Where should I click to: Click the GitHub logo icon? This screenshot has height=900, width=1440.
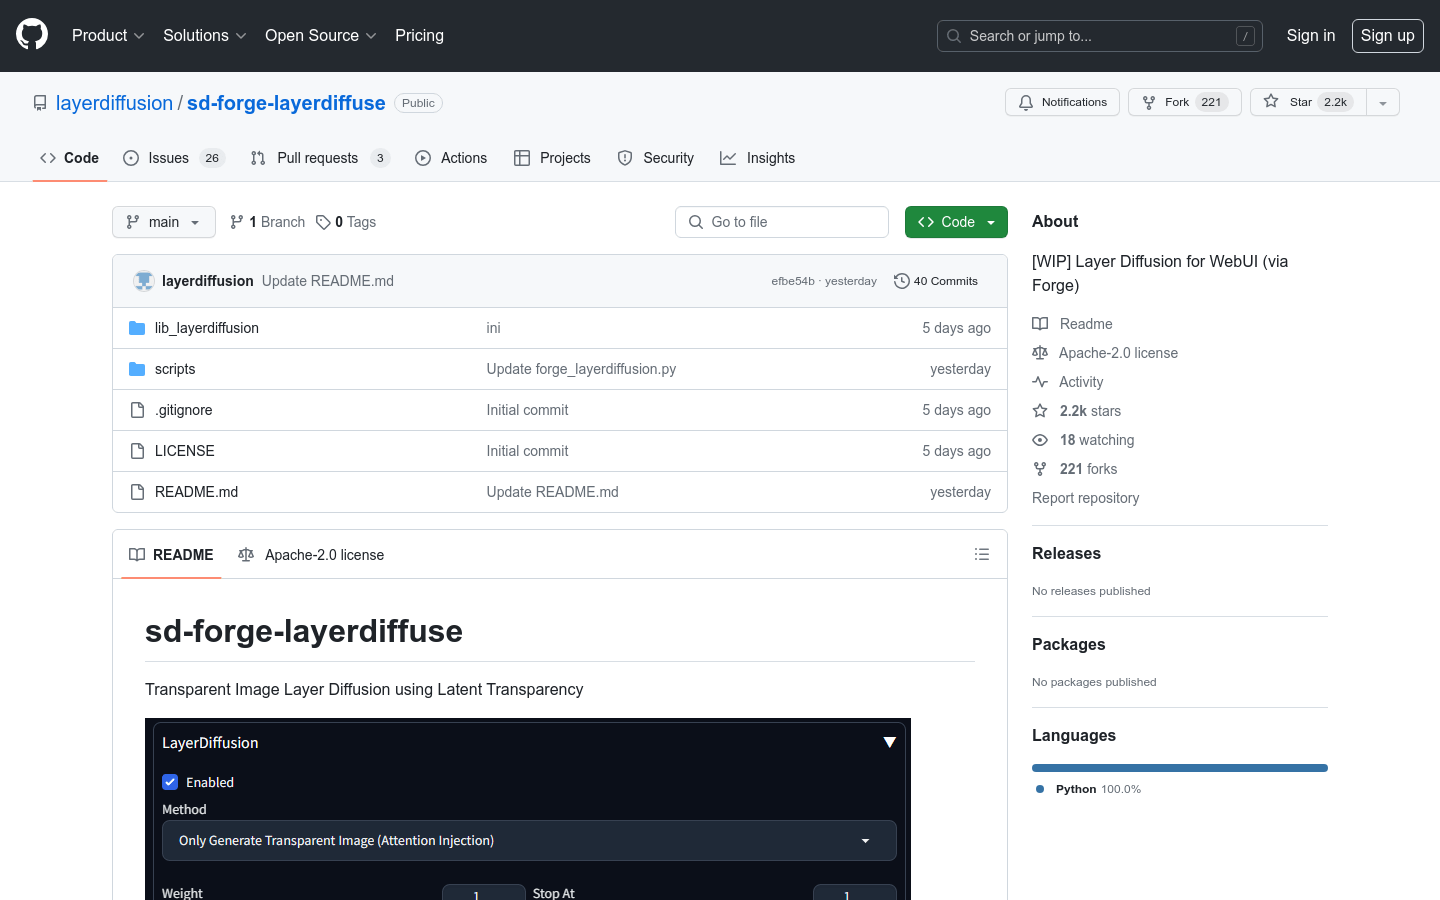coord(32,35)
